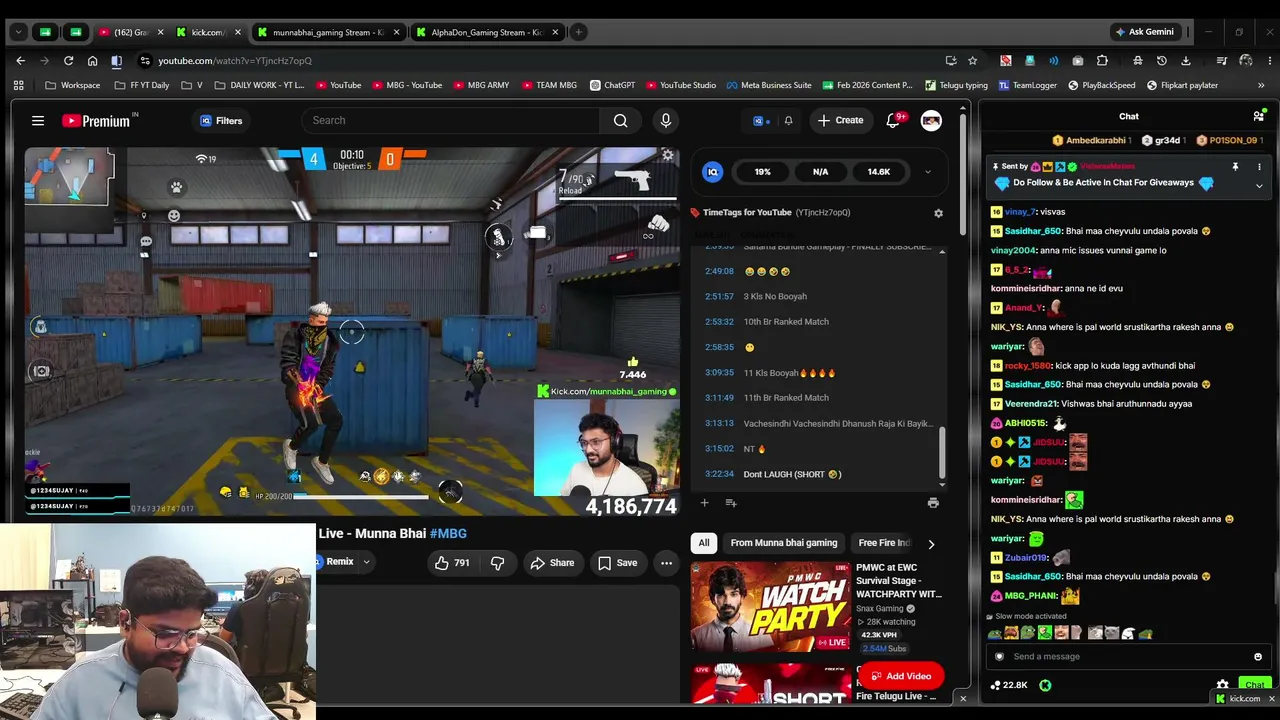Open the browser home page
Screen dimensions: 1280x720
(x=92, y=61)
